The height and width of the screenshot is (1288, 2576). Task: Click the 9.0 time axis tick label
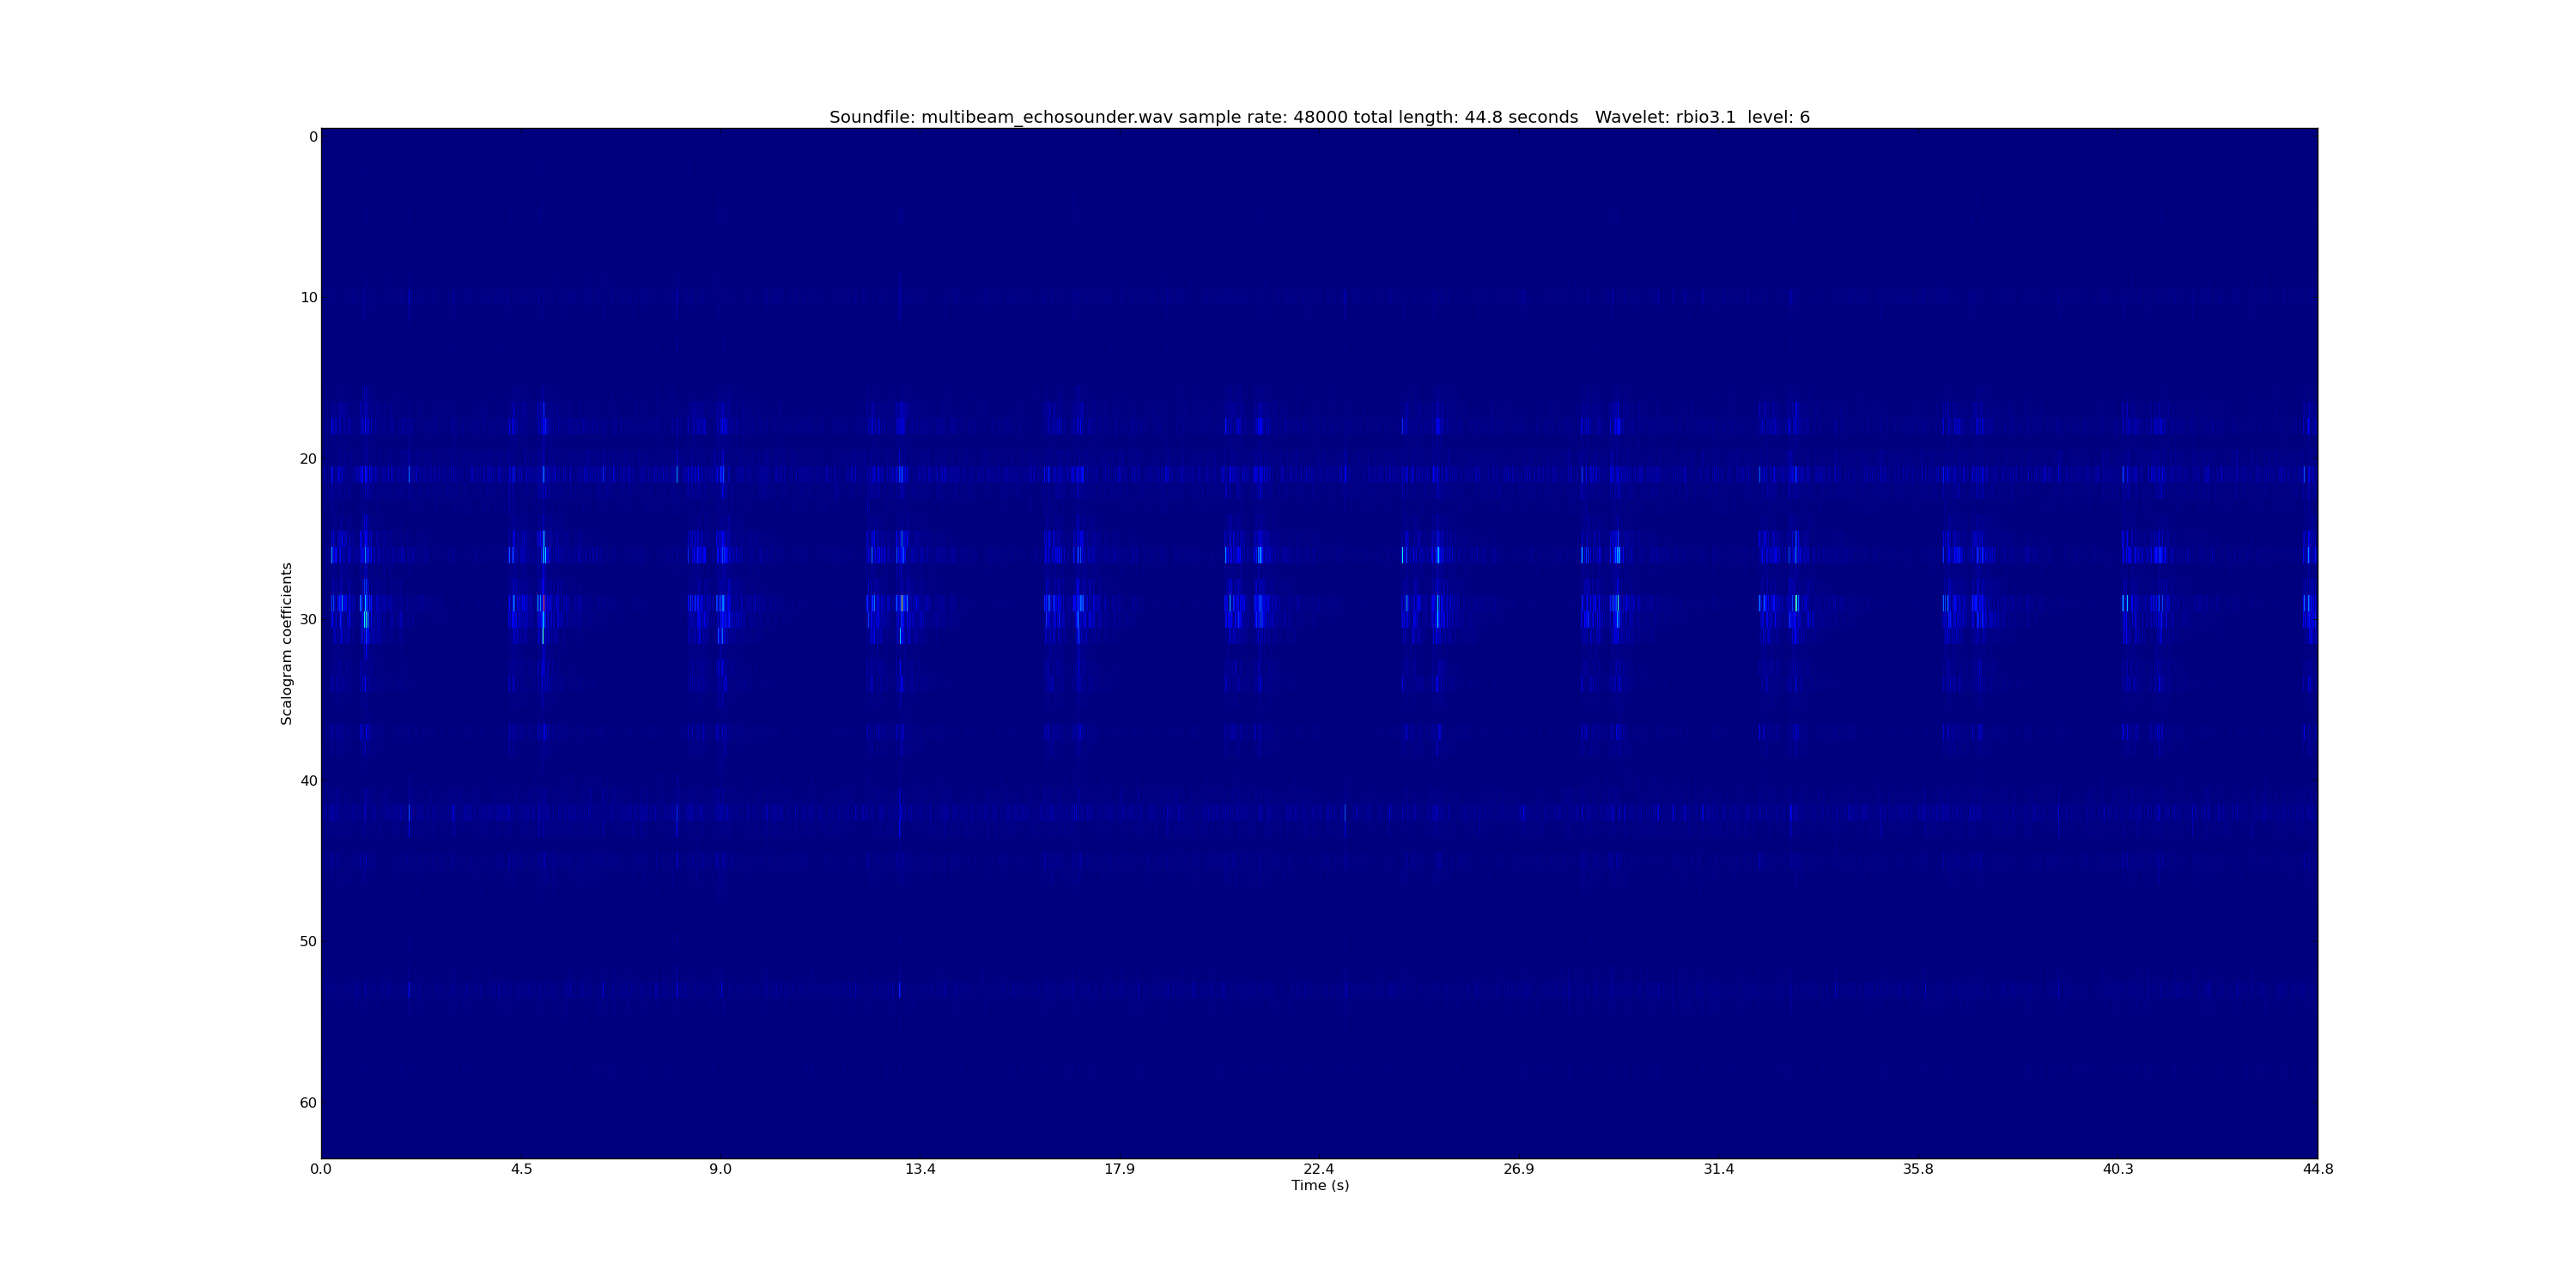(x=720, y=1169)
